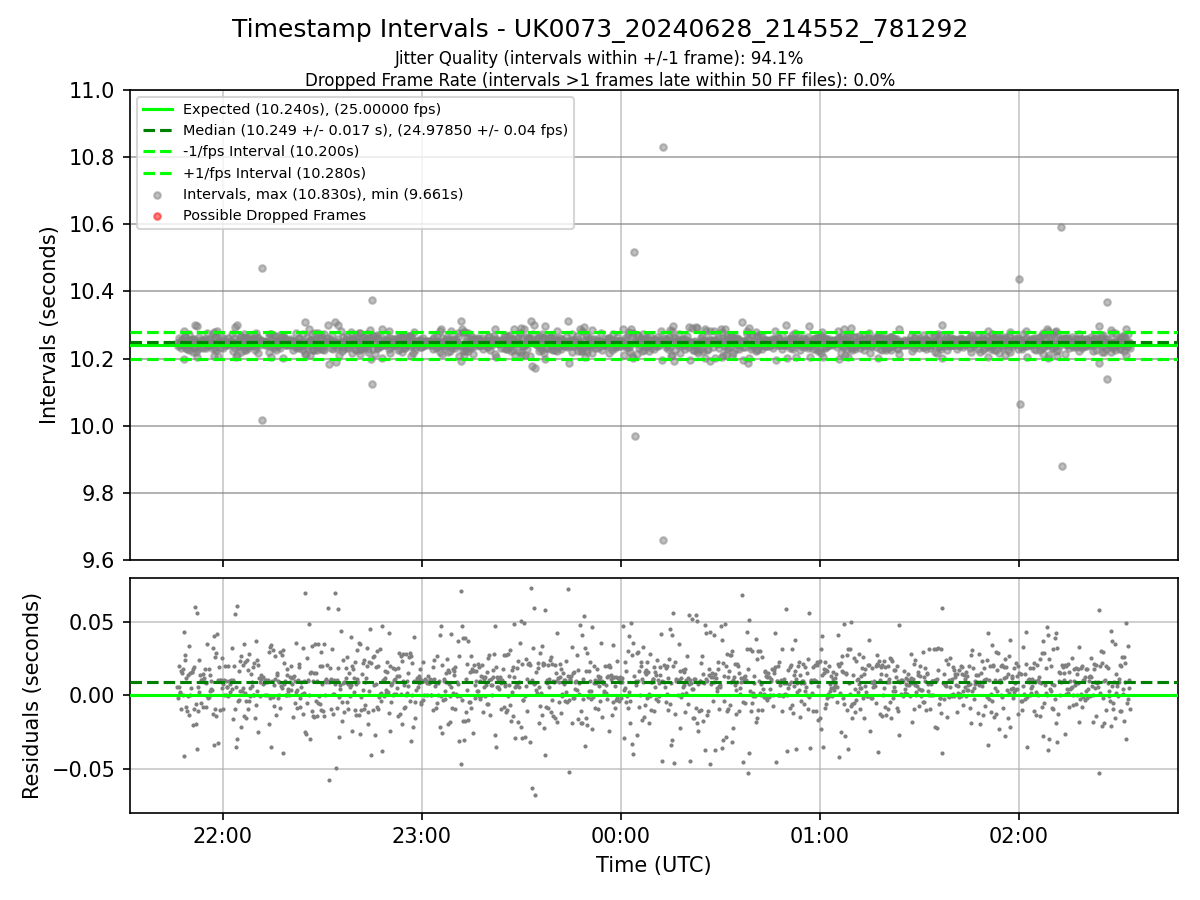Click the minimum outlier point near 9.66 seconds

coord(663,540)
